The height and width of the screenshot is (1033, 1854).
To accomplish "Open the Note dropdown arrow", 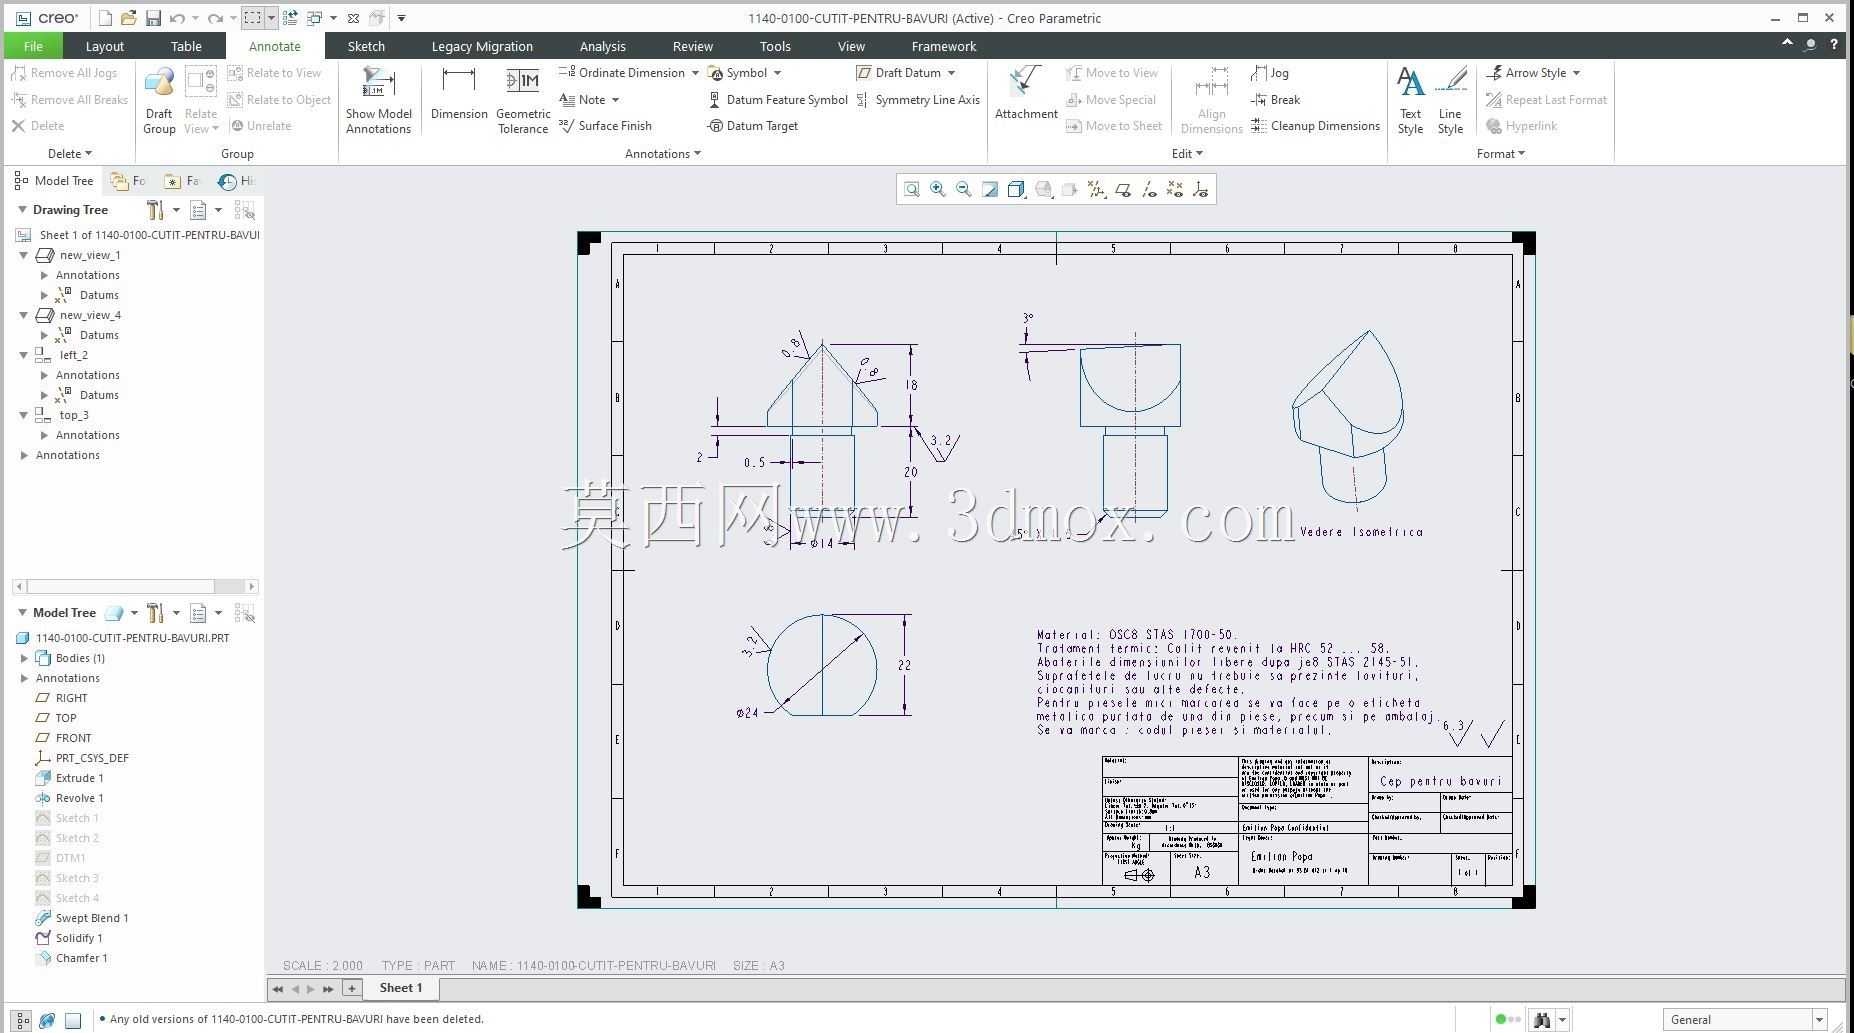I will [615, 100].
